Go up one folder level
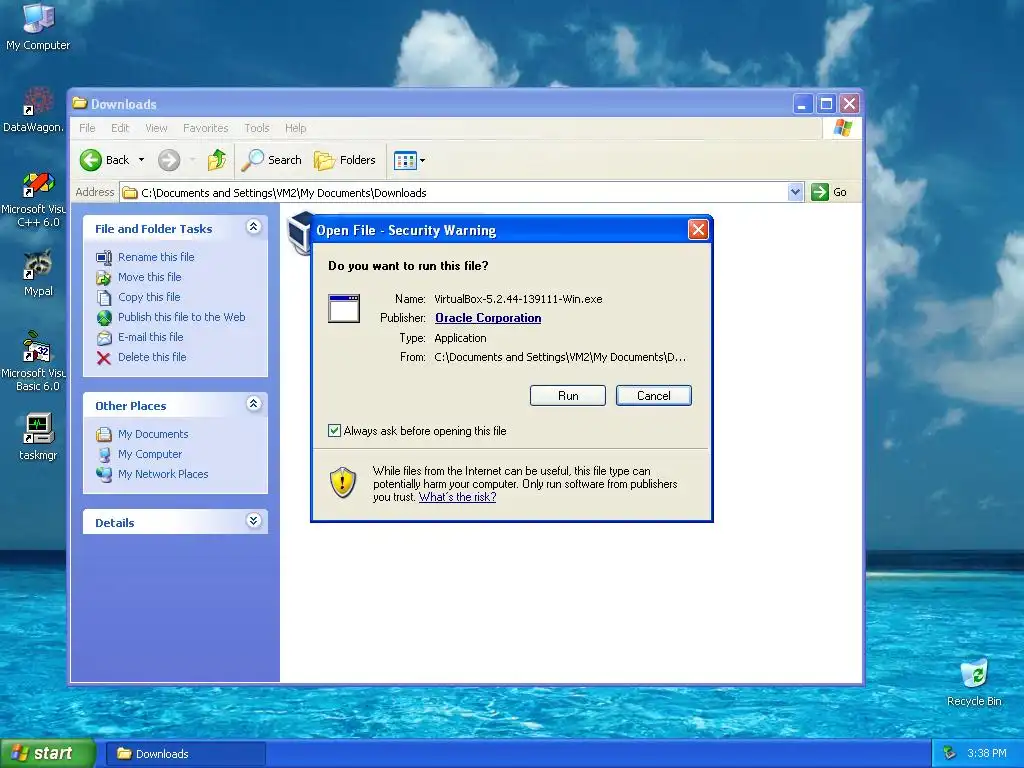The image size is (1024, 768). 217,160
